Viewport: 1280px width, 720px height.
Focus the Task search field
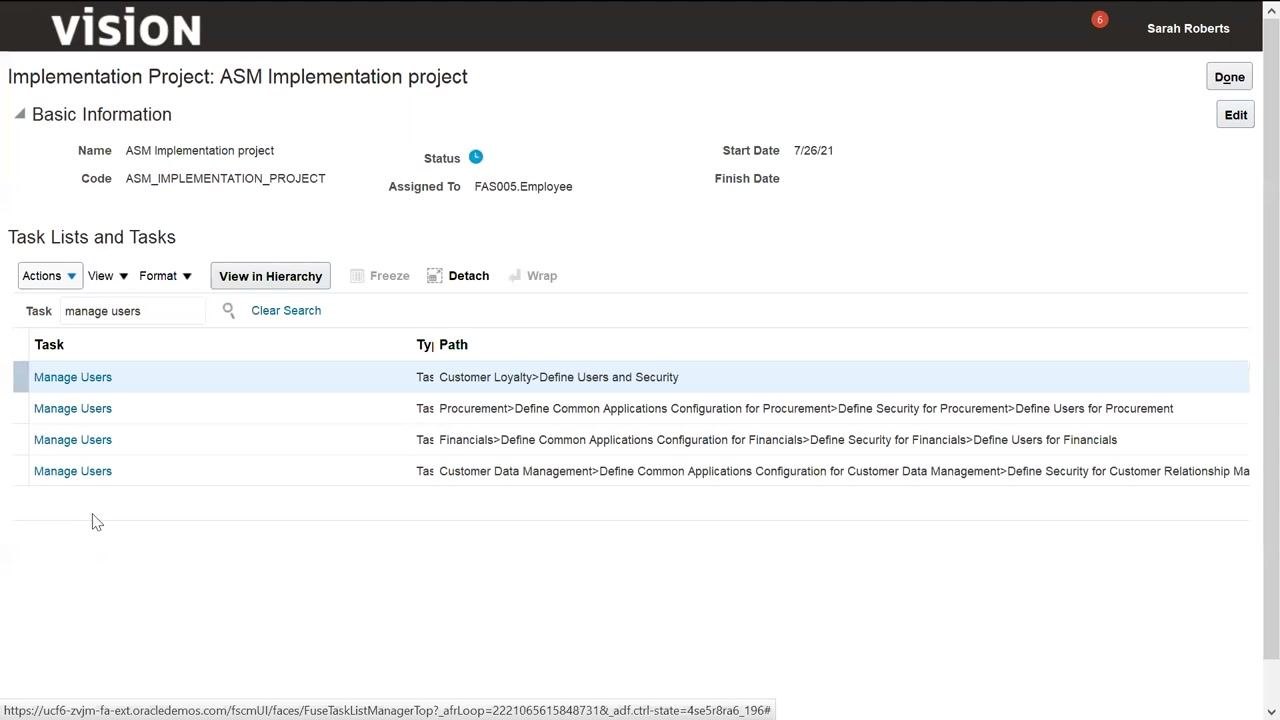(132, 311)
